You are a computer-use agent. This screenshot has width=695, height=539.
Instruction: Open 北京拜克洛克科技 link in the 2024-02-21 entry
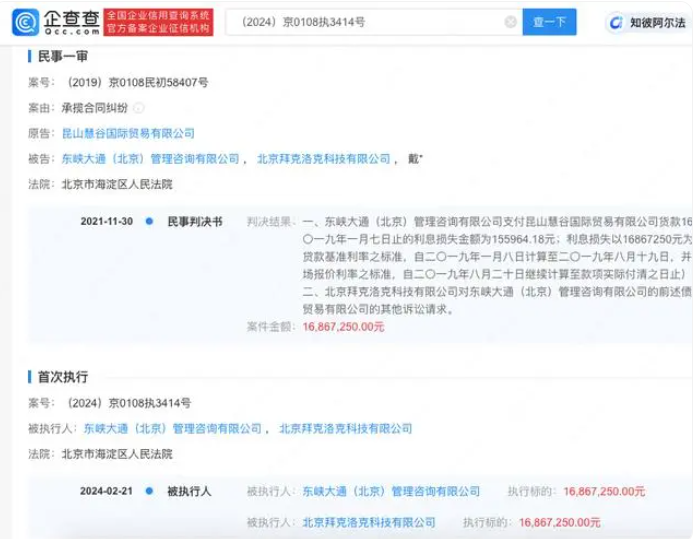click(x=369, y=523)
